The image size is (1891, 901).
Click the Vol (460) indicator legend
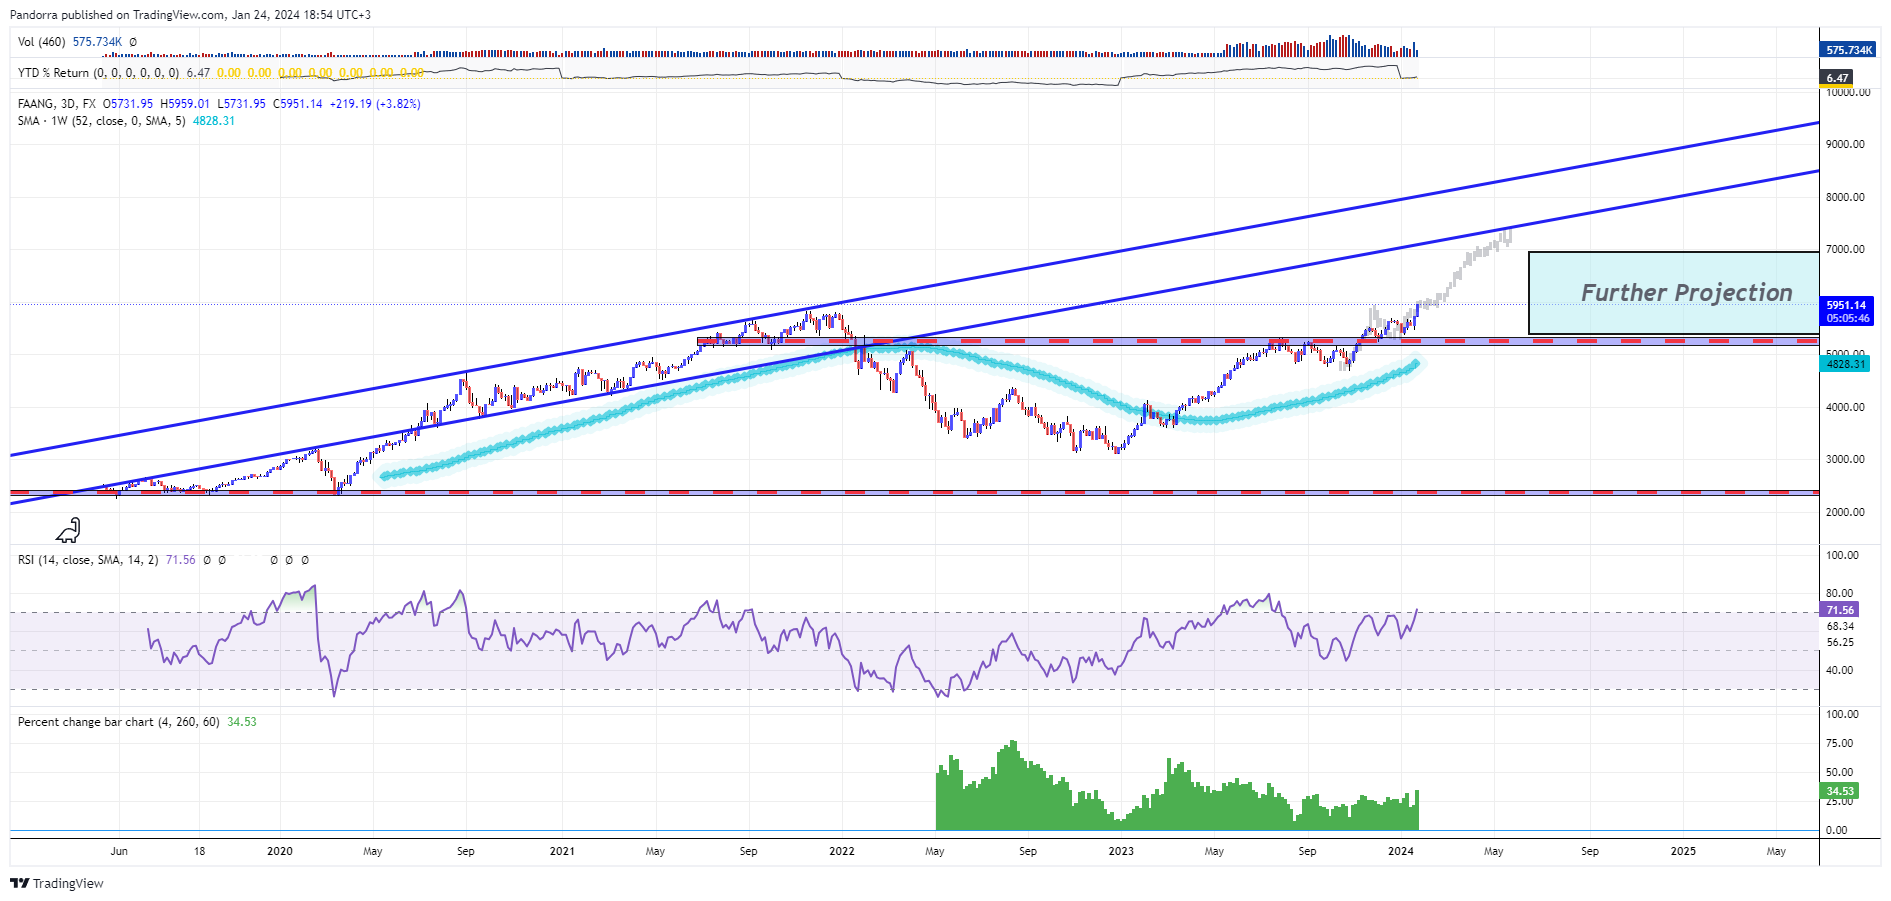41,42
